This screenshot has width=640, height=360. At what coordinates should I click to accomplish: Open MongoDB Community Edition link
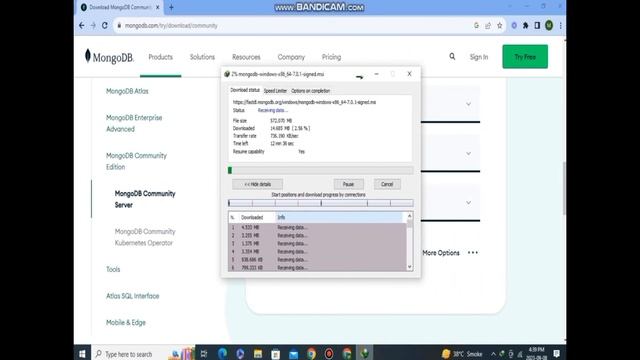136,161
